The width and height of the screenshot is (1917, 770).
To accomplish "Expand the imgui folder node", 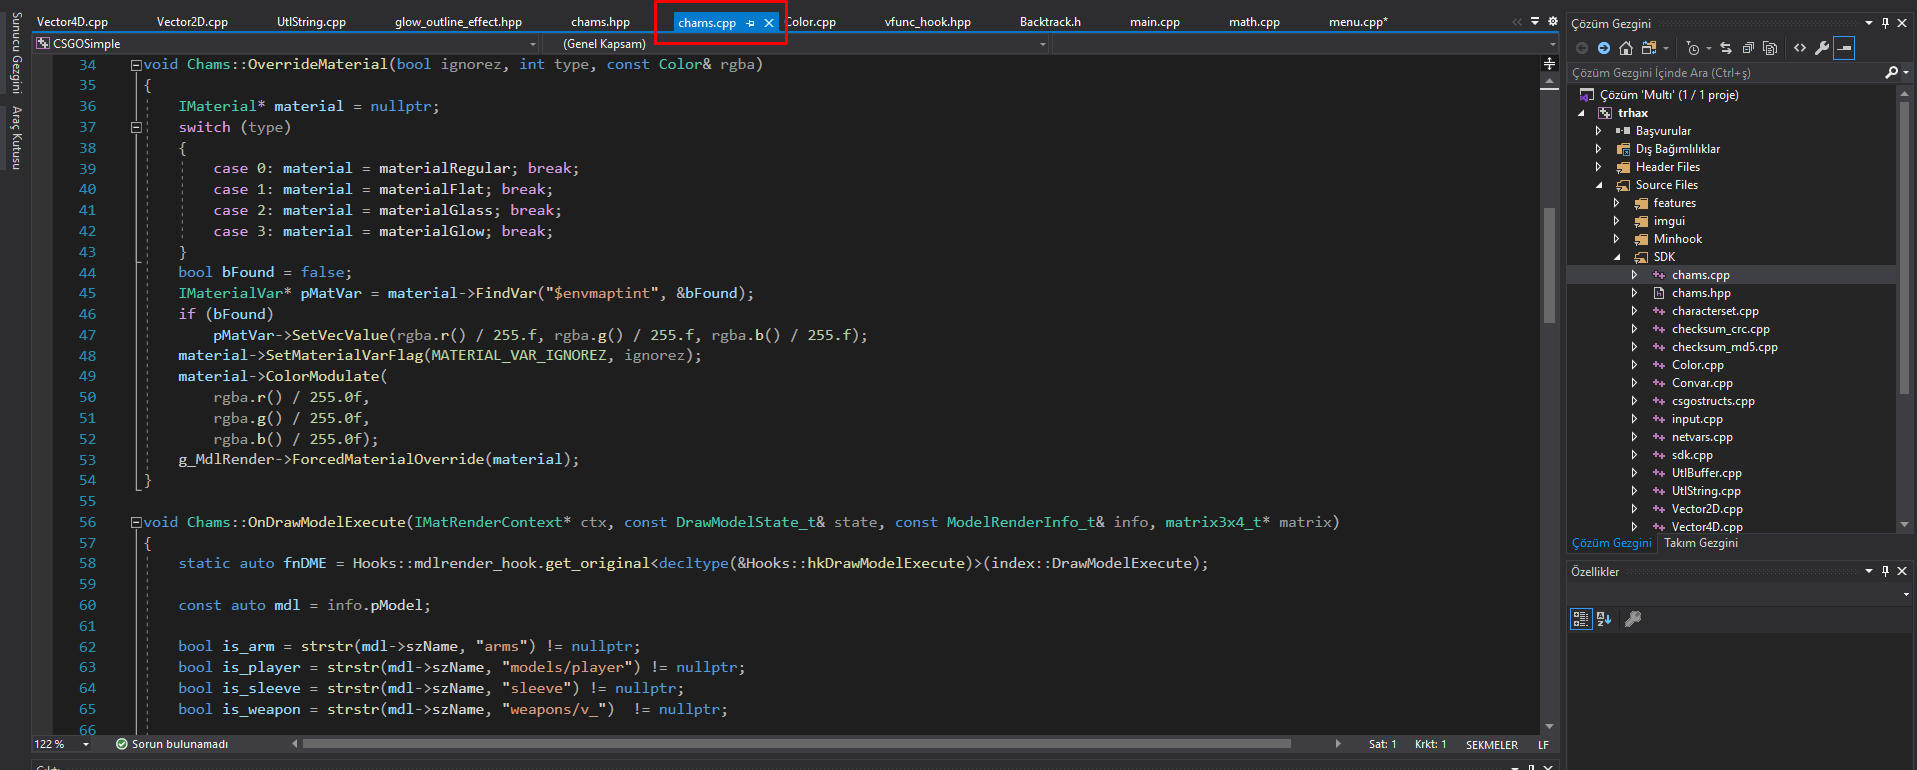I will (1616, 221).
